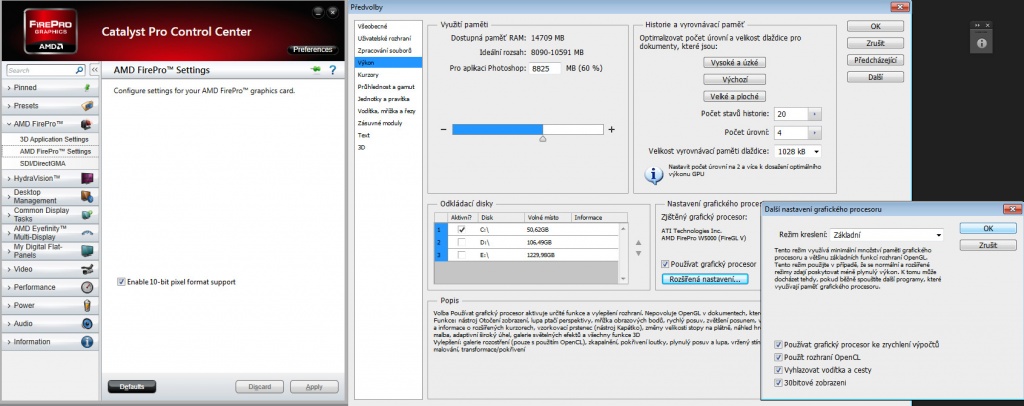Toggle Enable 10-bit pixel format support
The image size is (1024, 406).
point(121,282)
